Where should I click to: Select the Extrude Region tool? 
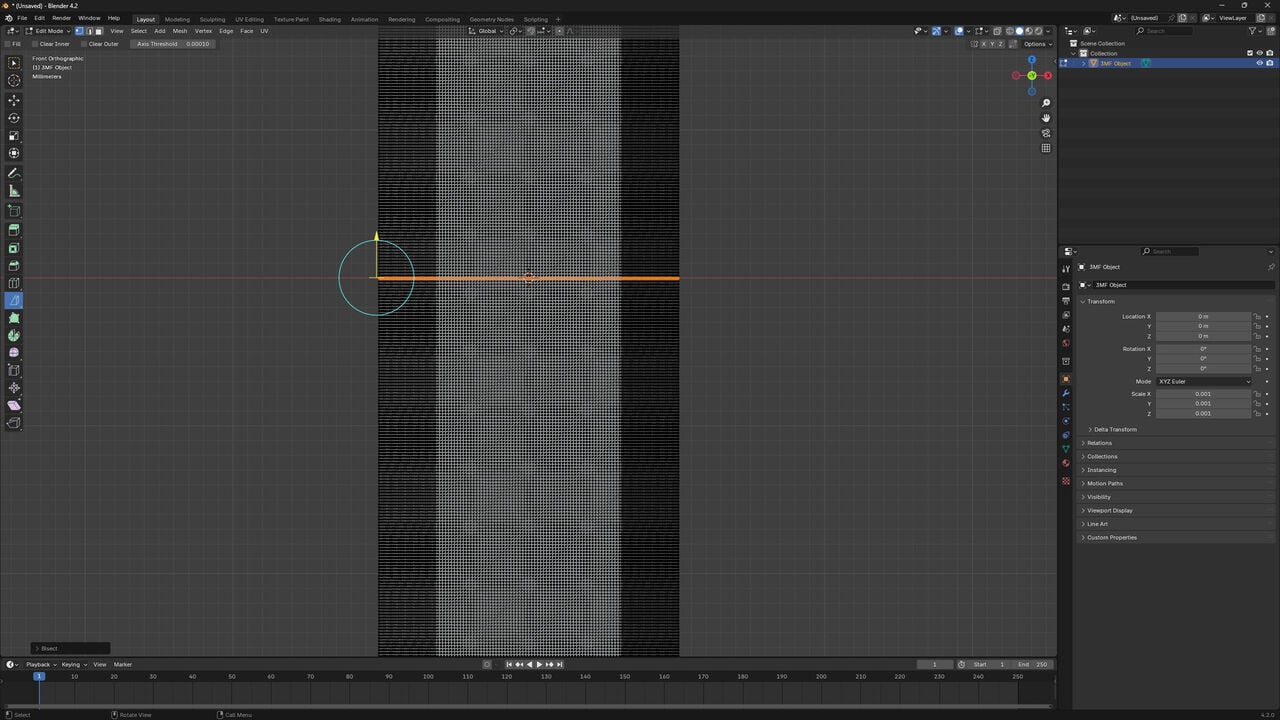(14, 230)
